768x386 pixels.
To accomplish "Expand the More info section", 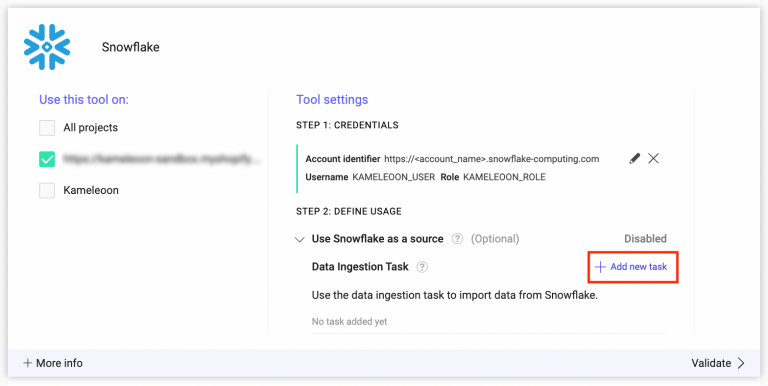I will click(x=53, y=363).
